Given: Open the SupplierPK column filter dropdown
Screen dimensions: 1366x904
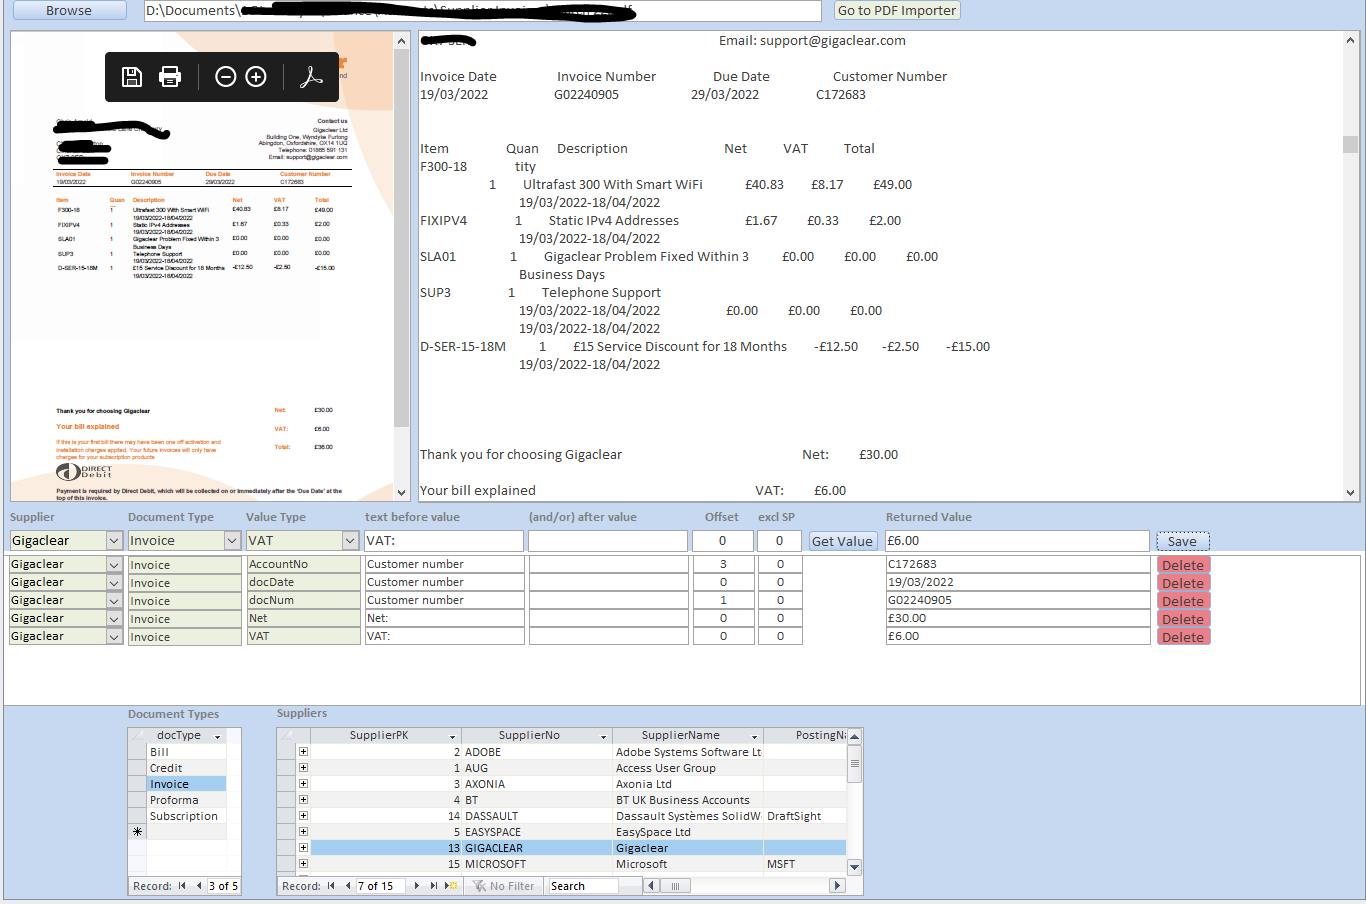Looking at the screenshot, I should click(452, 736).
